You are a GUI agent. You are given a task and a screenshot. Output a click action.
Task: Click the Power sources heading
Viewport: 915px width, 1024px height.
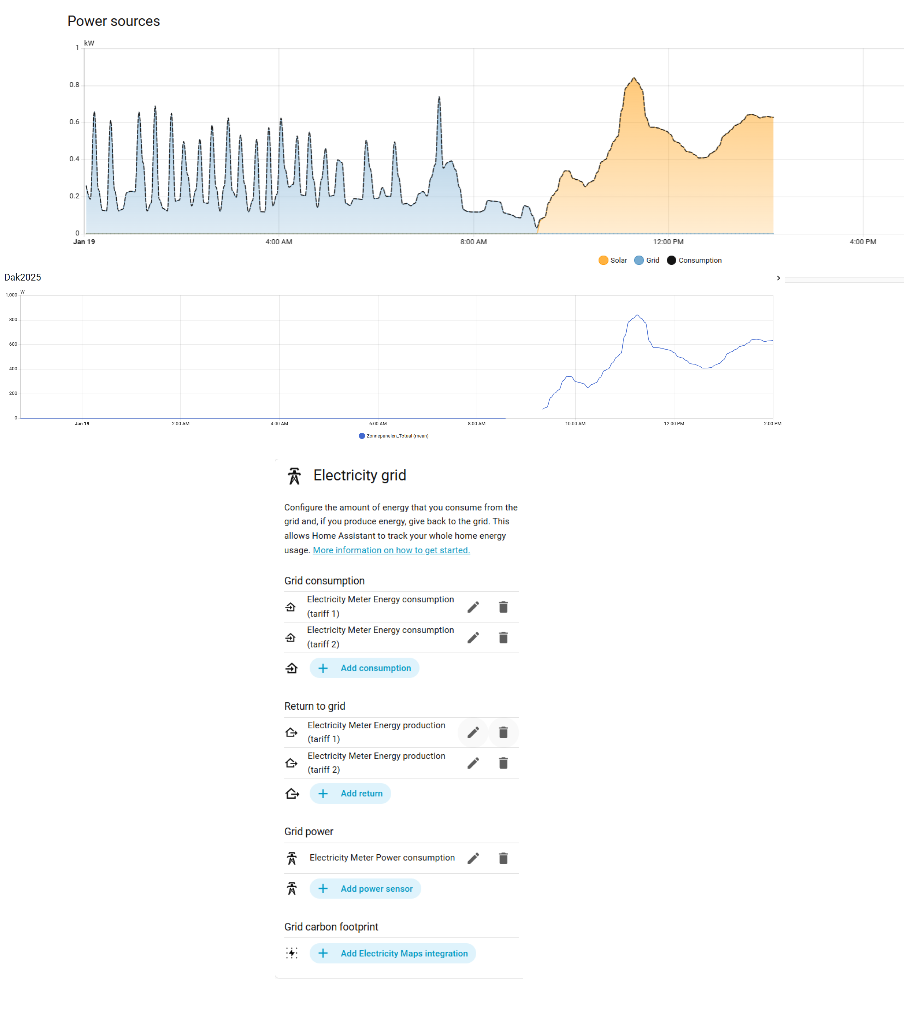[114, 21]
